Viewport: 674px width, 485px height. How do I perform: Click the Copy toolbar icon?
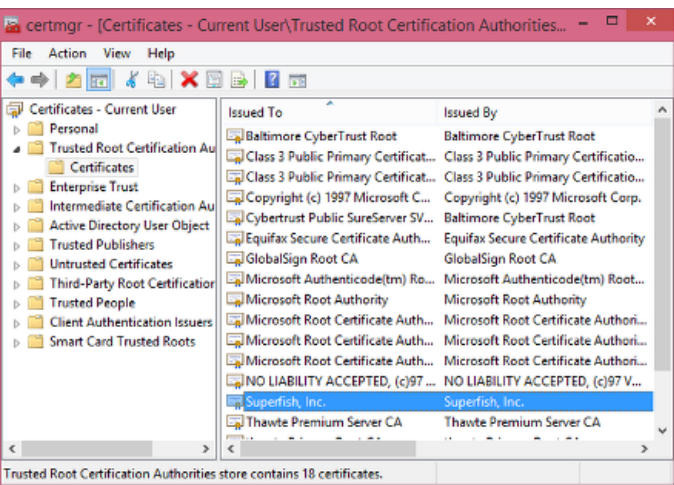(x=156, y=80)
